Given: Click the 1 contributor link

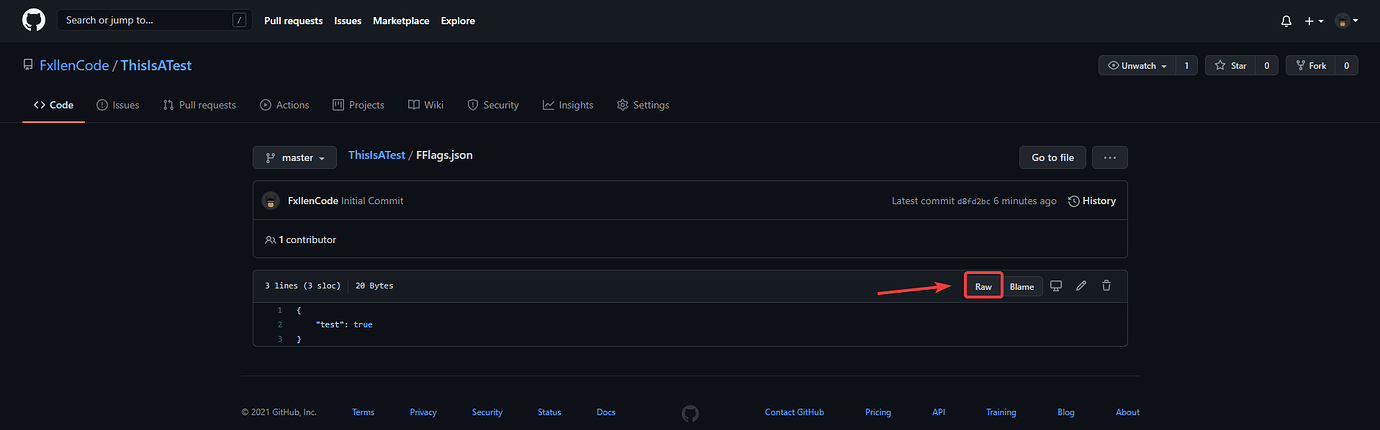Looking at the screenshot, I should click(x=301, y=240).
